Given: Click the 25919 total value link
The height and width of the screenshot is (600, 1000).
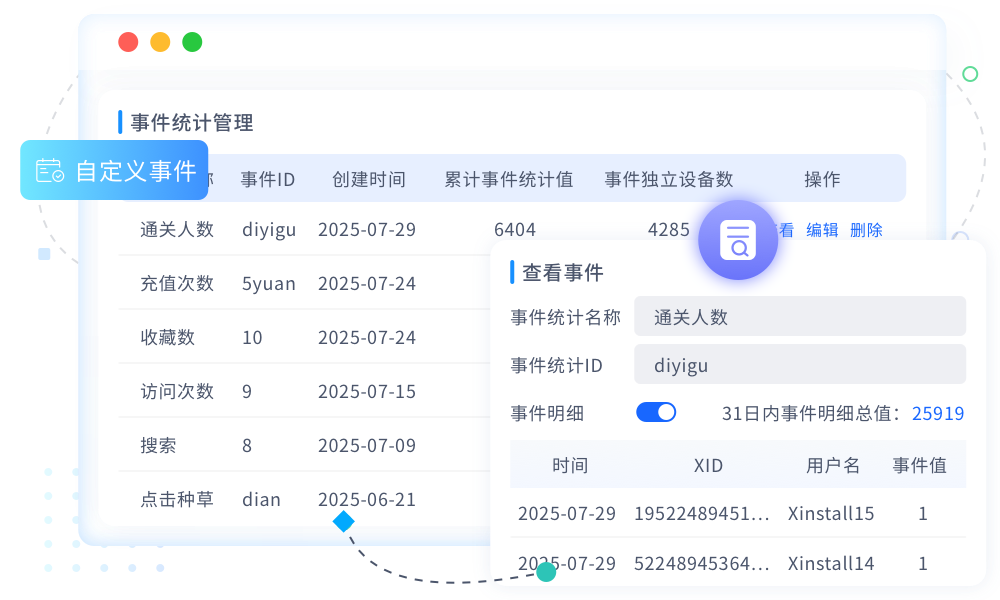Looking at the screenshot, I should point(938,413).
